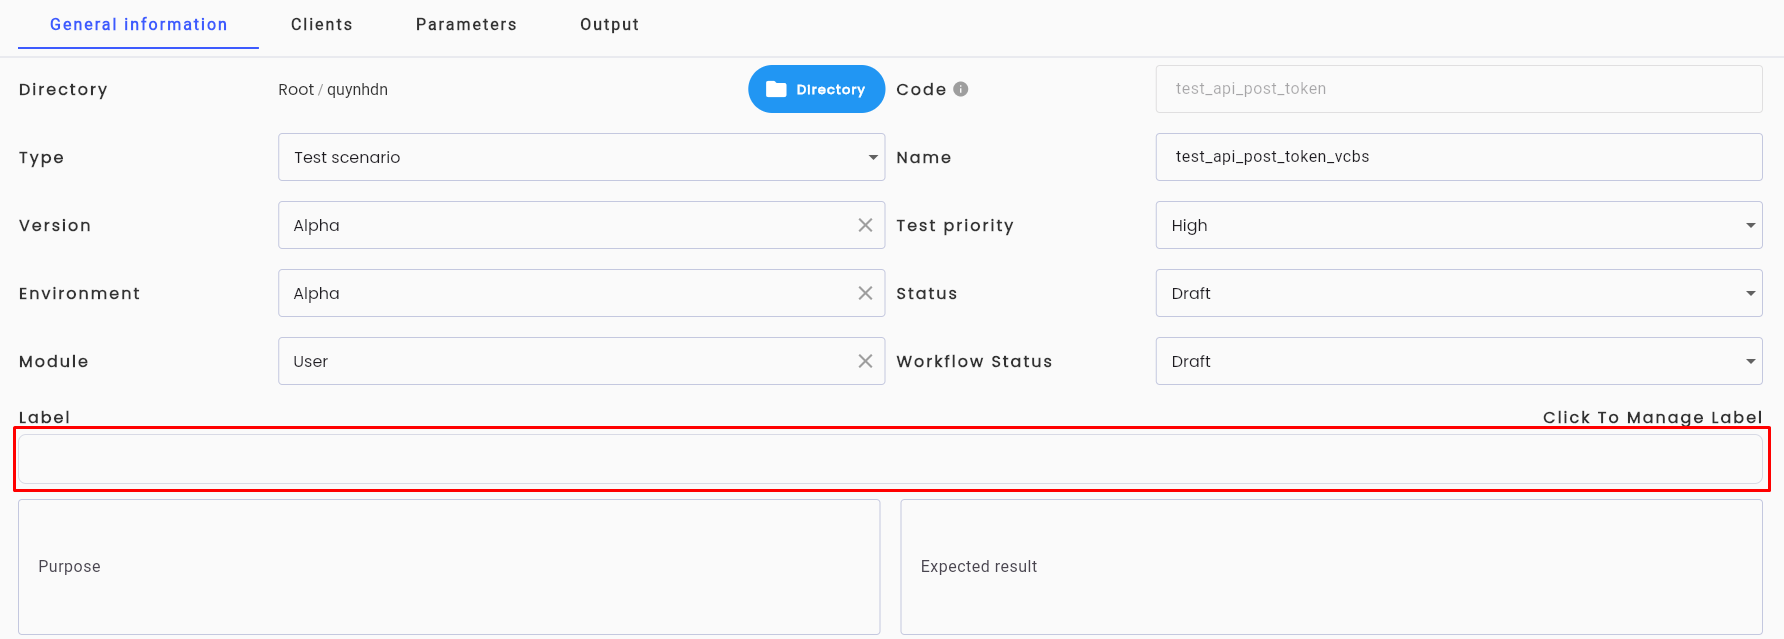
Task: Click into the Expected result text area
Action: [x=1331, y=567]
